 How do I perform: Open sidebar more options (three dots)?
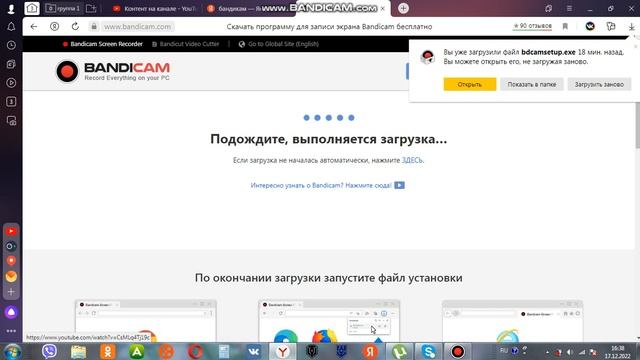coord(11,331)
